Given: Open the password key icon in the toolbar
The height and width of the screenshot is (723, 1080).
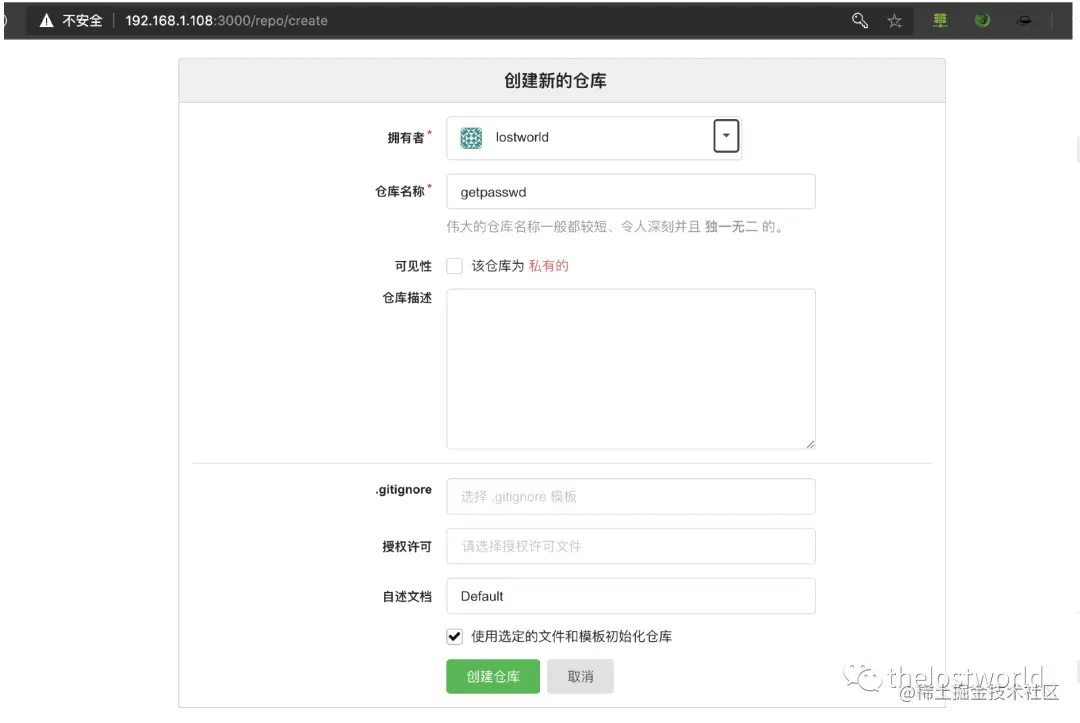Looking at the screenshot, I should click(859, 20).
